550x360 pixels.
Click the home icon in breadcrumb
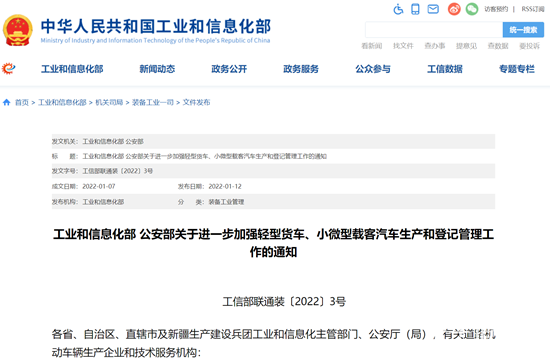click(6, 102)
